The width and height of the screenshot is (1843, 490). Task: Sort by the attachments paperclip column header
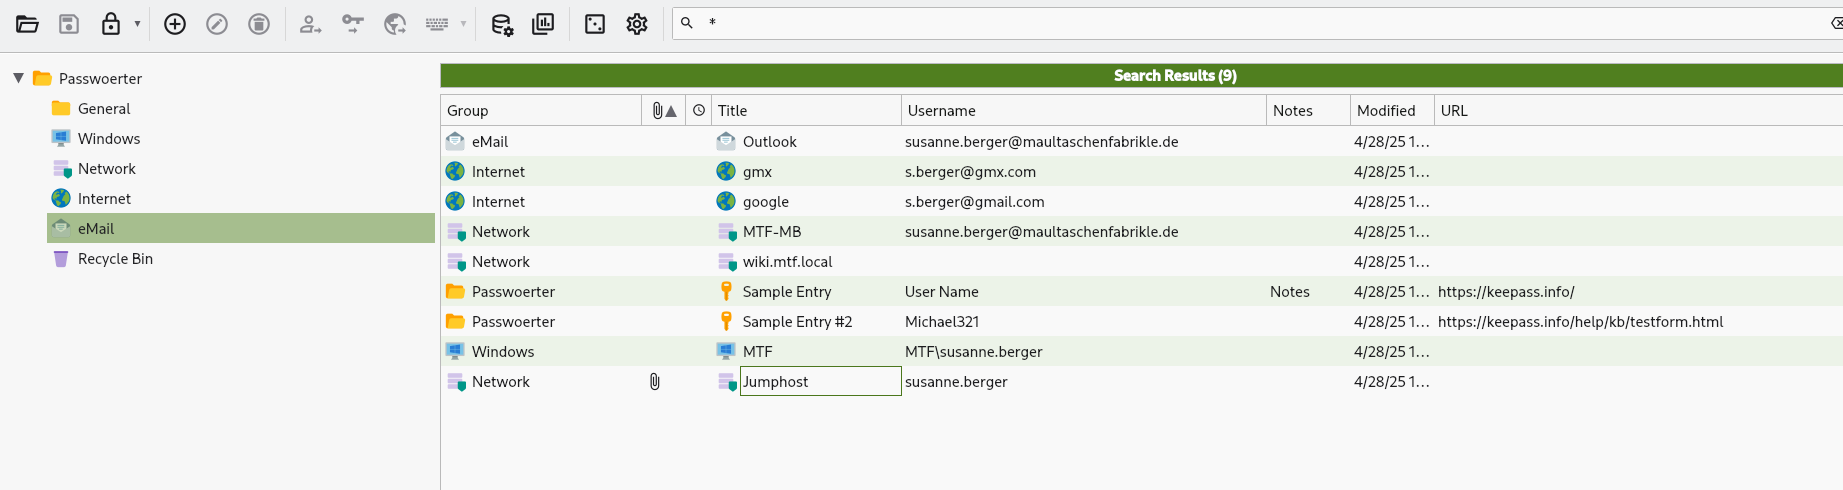tap(658, 111)
